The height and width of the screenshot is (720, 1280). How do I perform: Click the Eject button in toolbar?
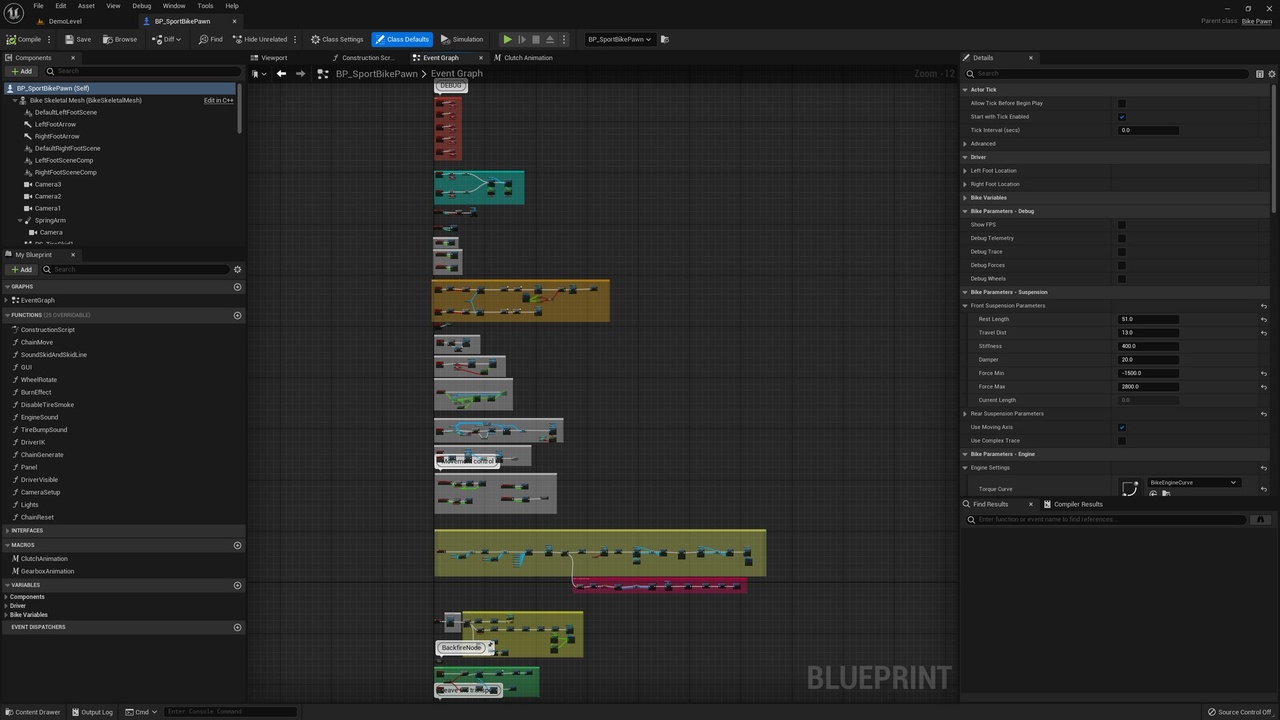coord(549,39)
